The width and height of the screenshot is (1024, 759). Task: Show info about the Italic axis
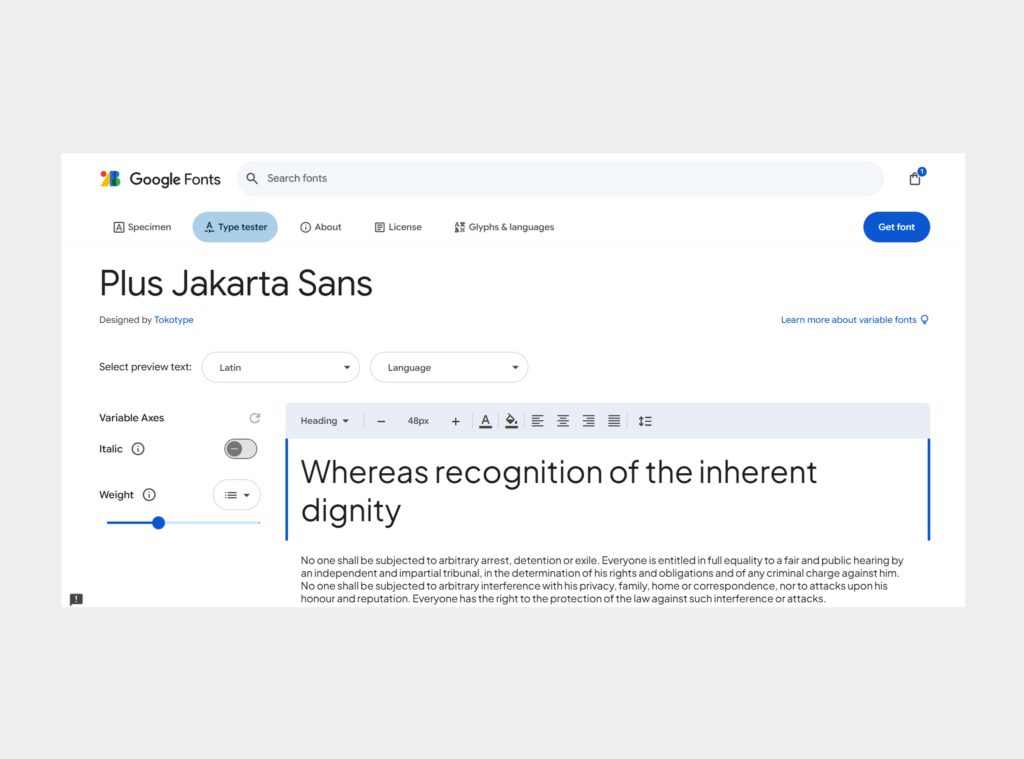tap(138, 449)
